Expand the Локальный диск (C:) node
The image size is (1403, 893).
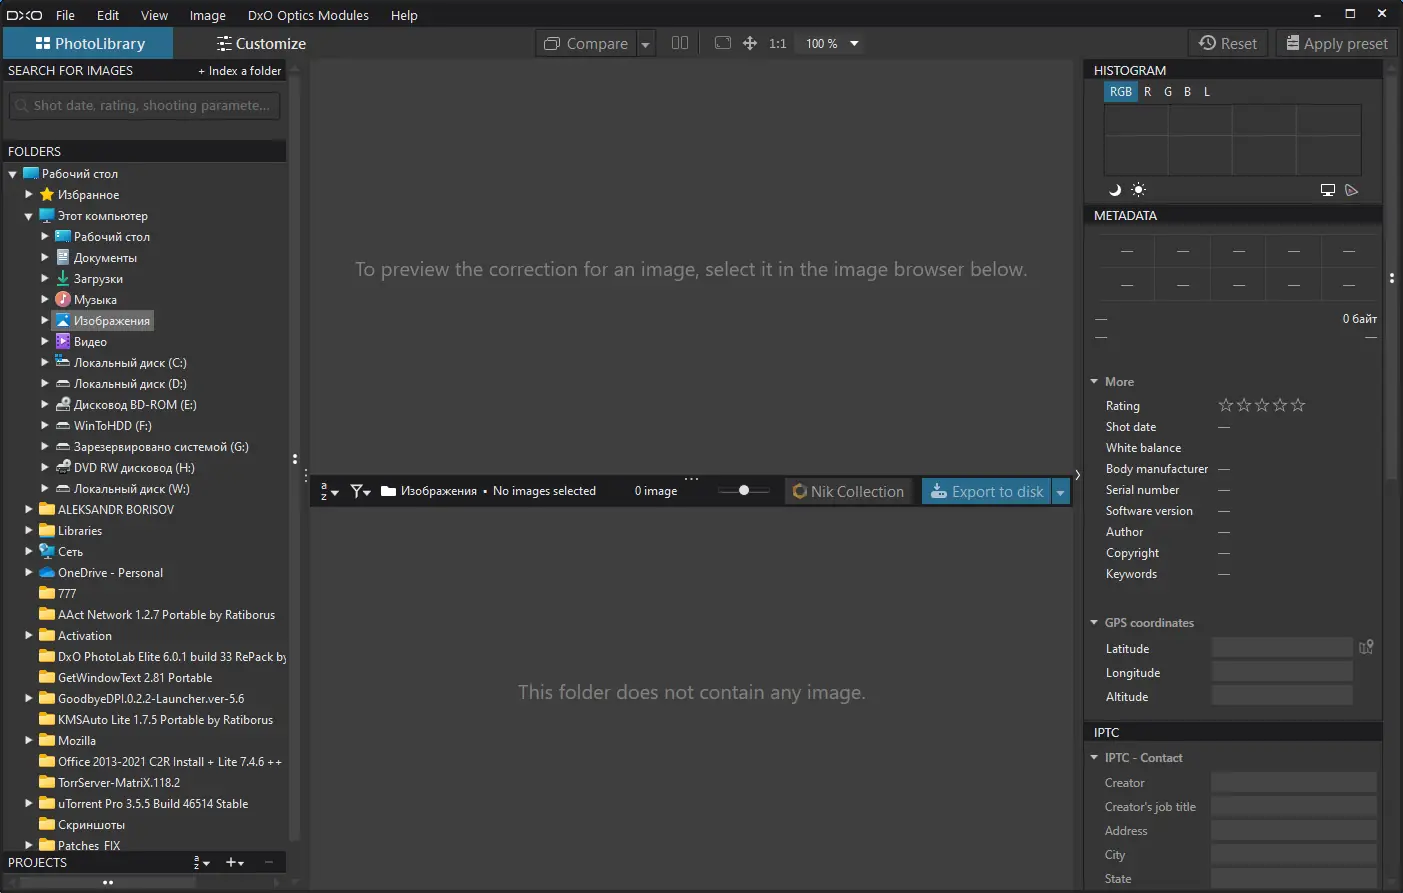pos(45,363)
